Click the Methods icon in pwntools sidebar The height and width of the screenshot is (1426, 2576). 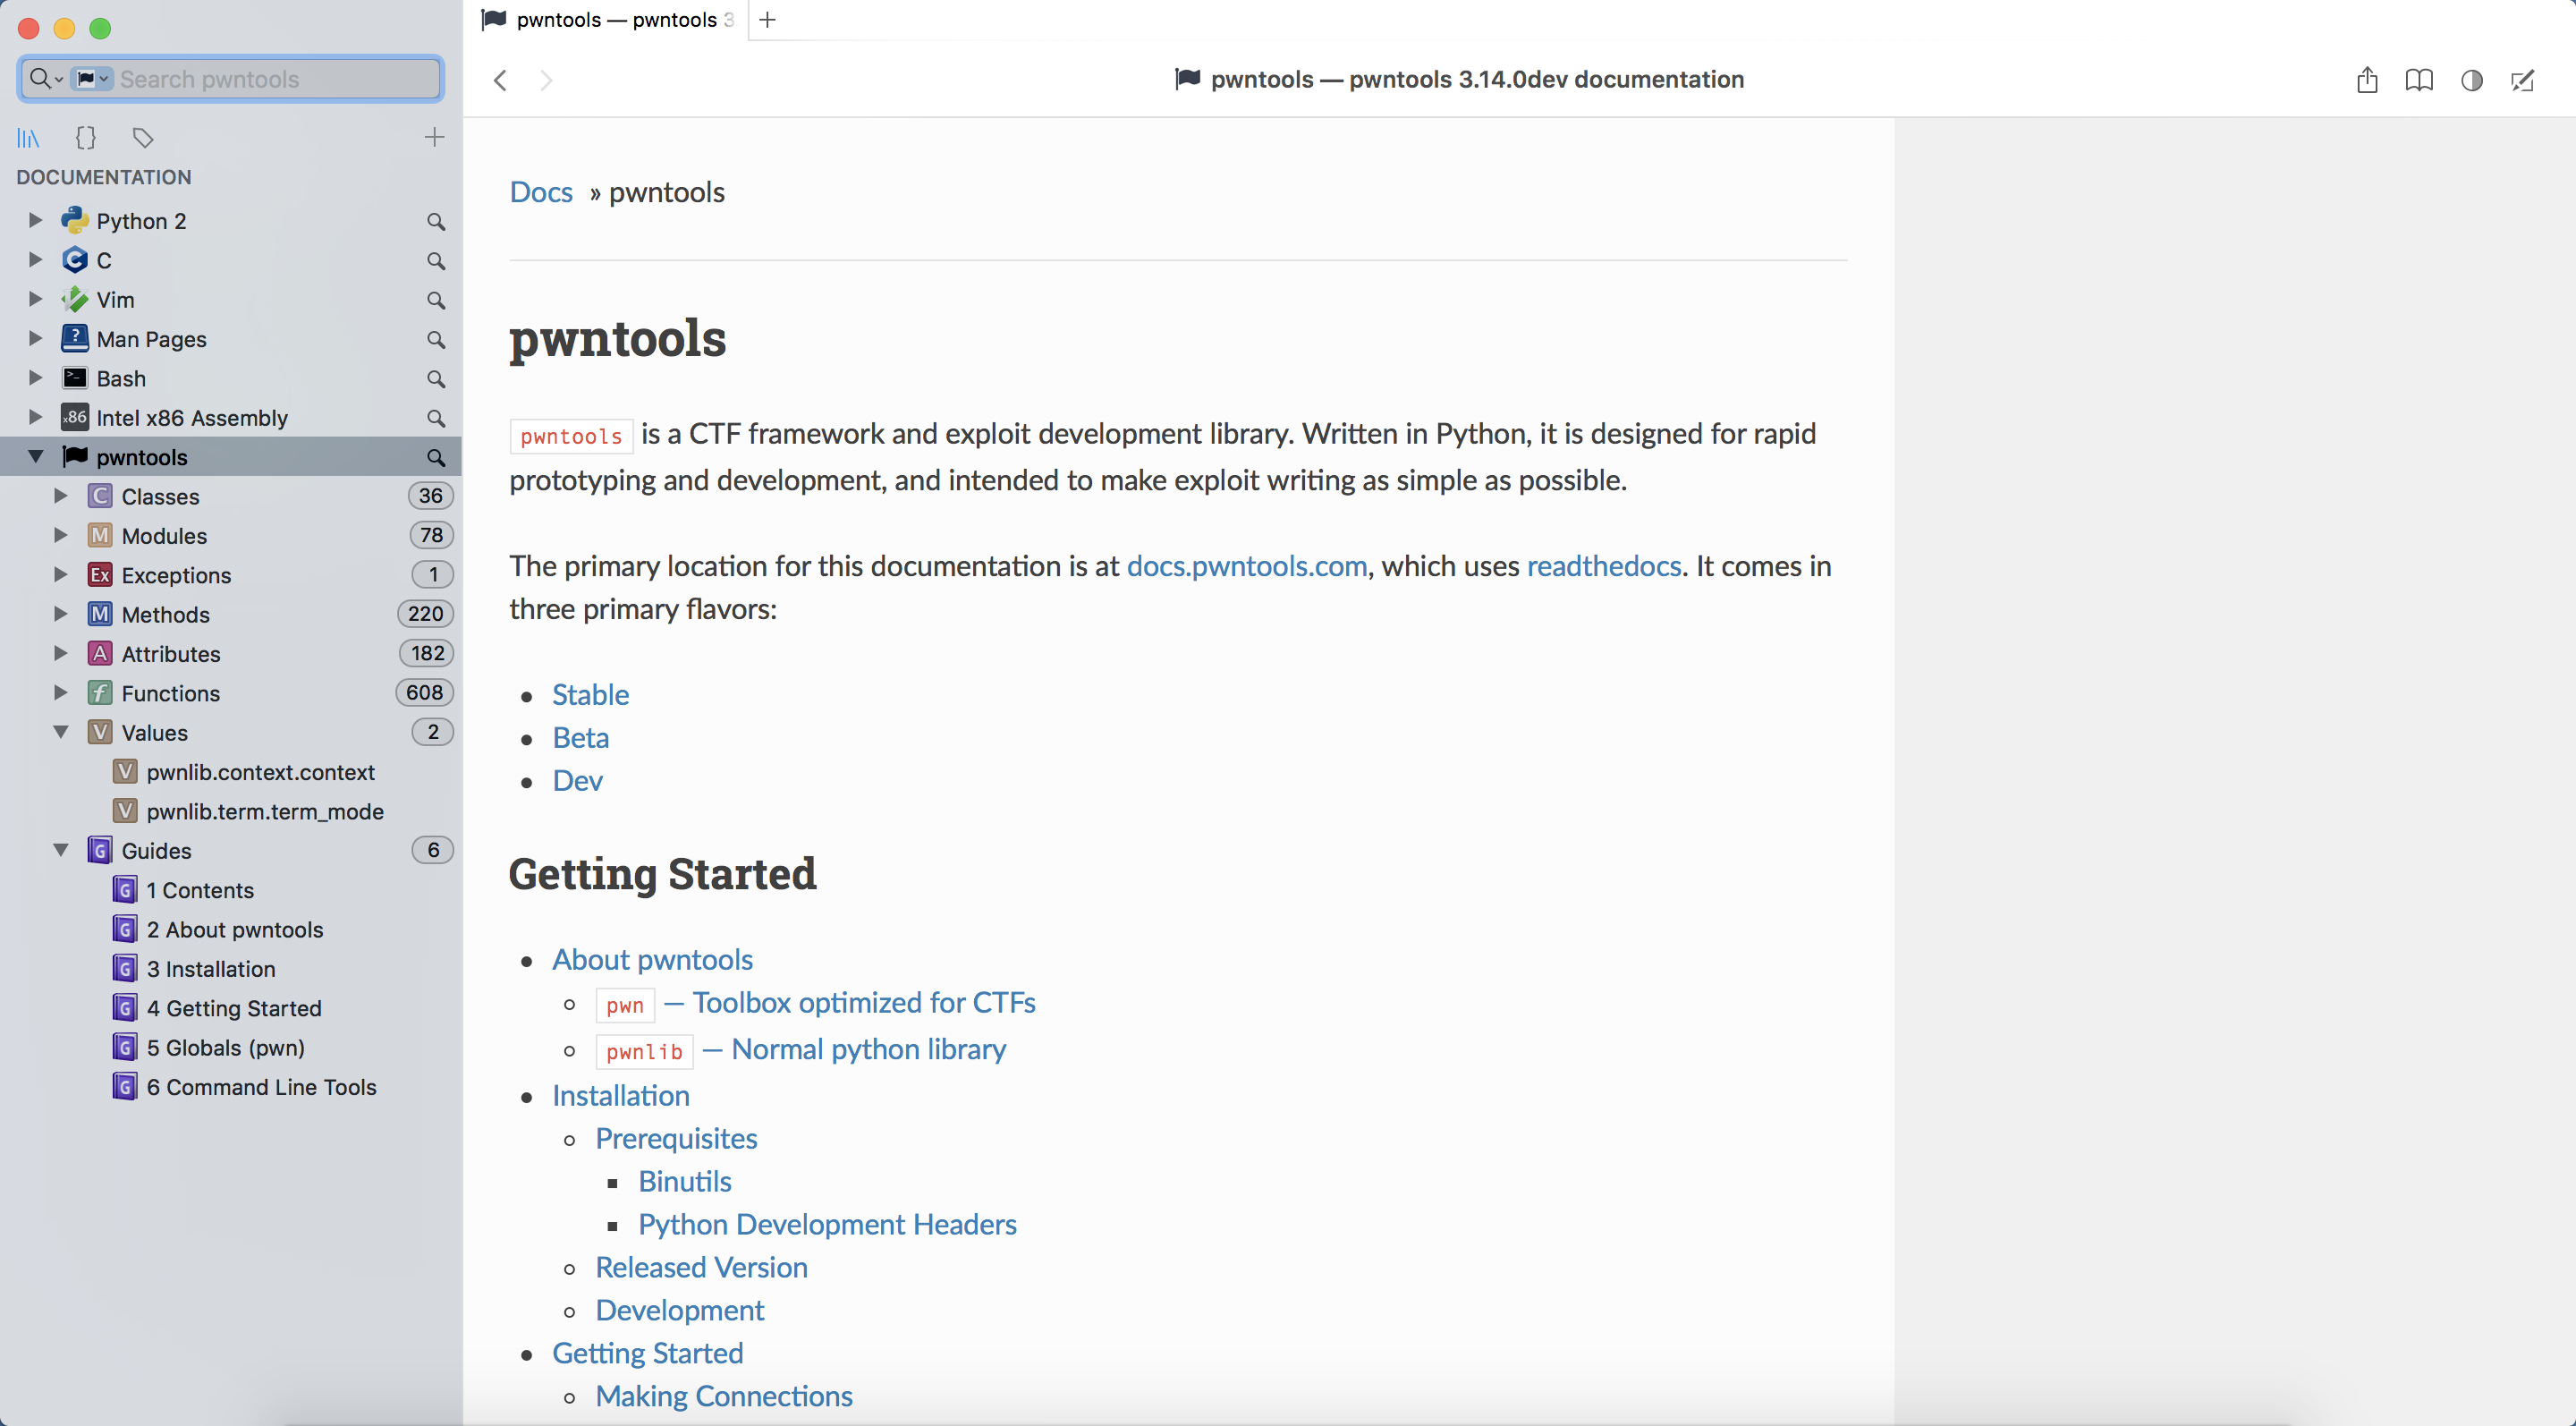[x=100, y=613]
